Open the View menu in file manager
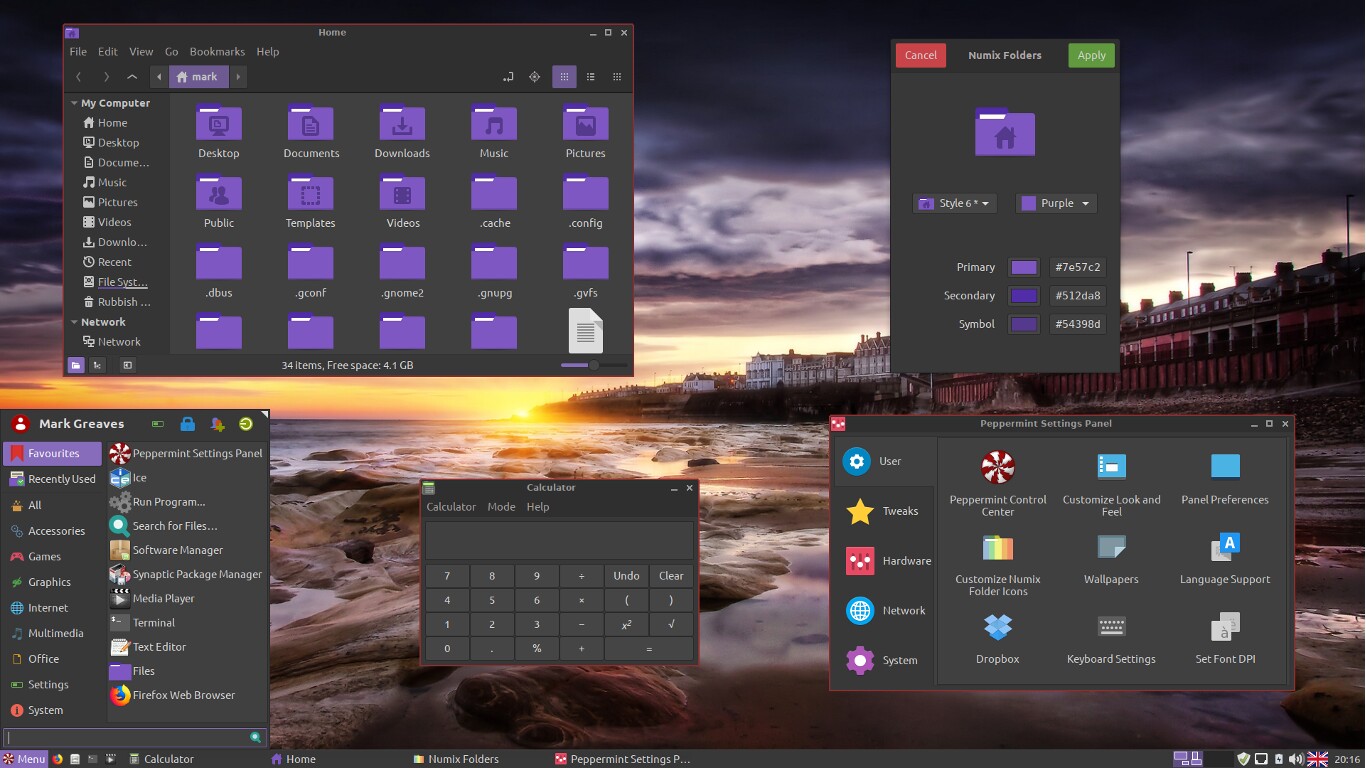The height and width of the screenshot is (768, 1366). 141,52
